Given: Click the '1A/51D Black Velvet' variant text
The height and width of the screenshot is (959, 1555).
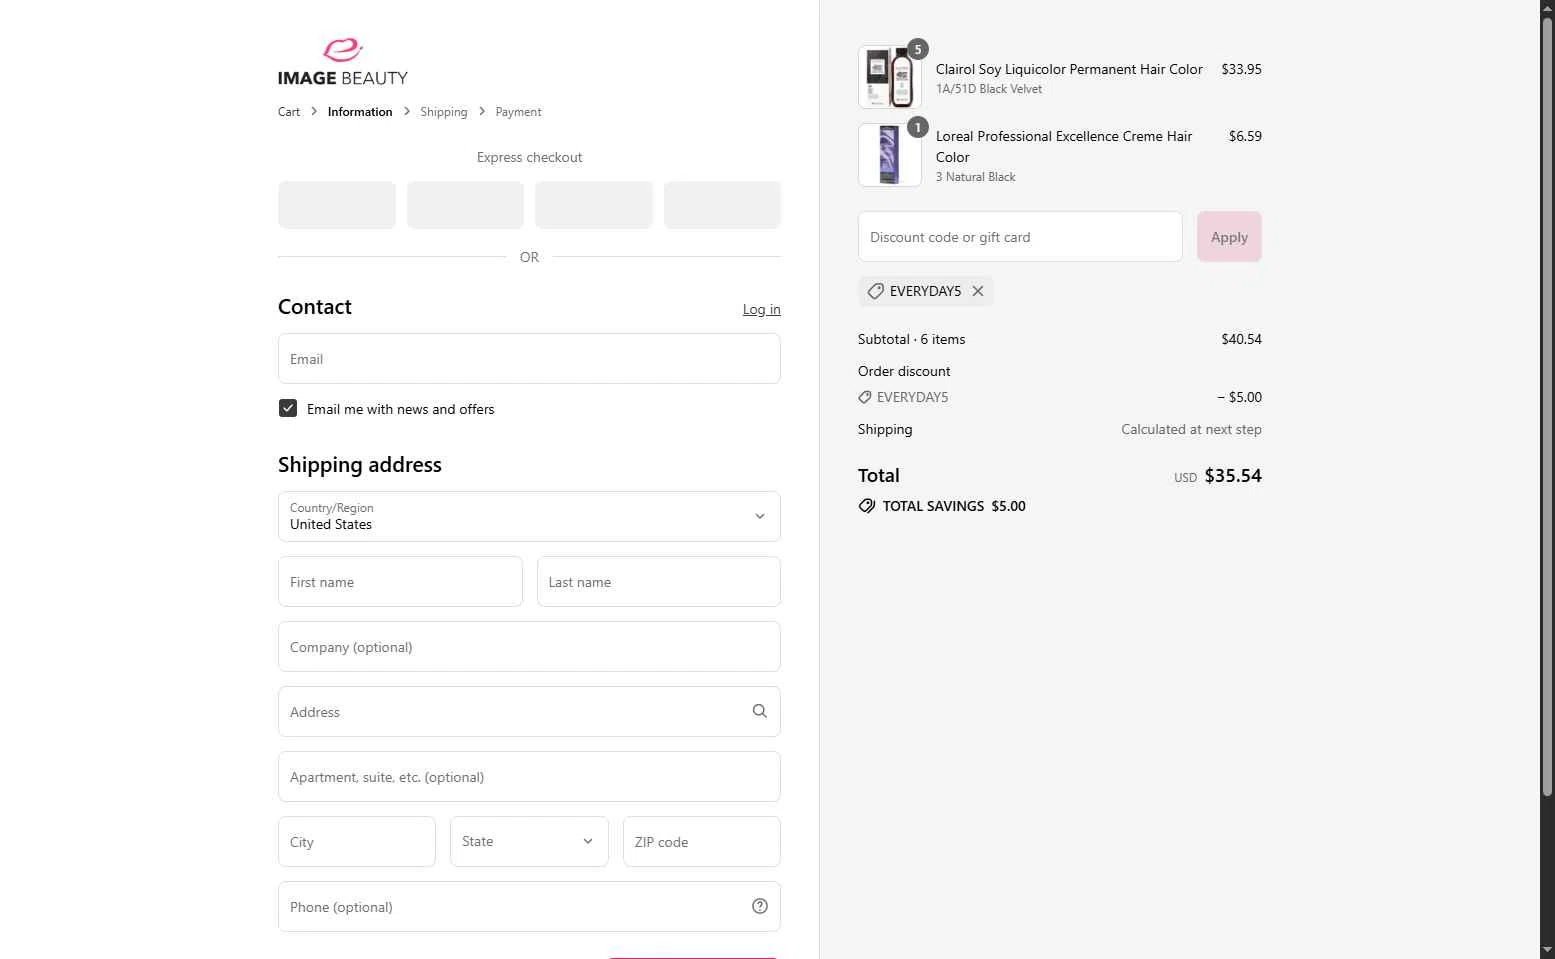Looking at the screenshot, I should pyautogui.click(x=989, y=89).
